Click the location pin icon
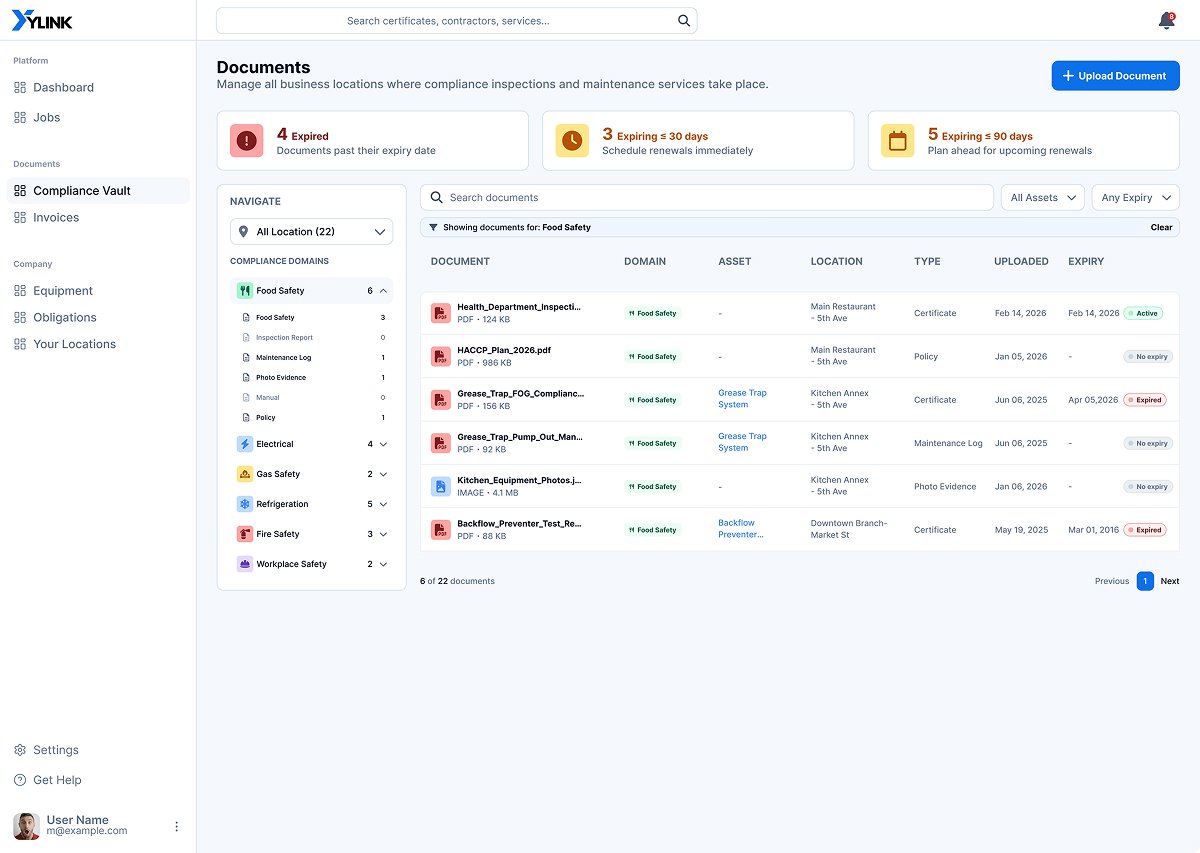Viewport: 1200px width, 853px height. [x=243, y=232]
